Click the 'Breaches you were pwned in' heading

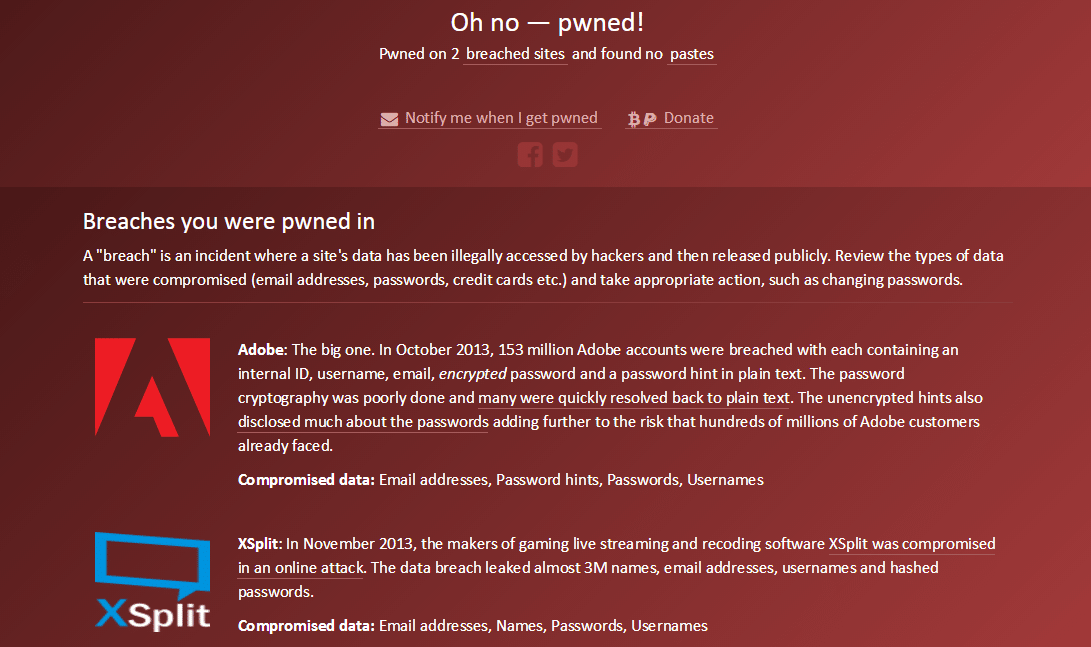coord(229,221)
